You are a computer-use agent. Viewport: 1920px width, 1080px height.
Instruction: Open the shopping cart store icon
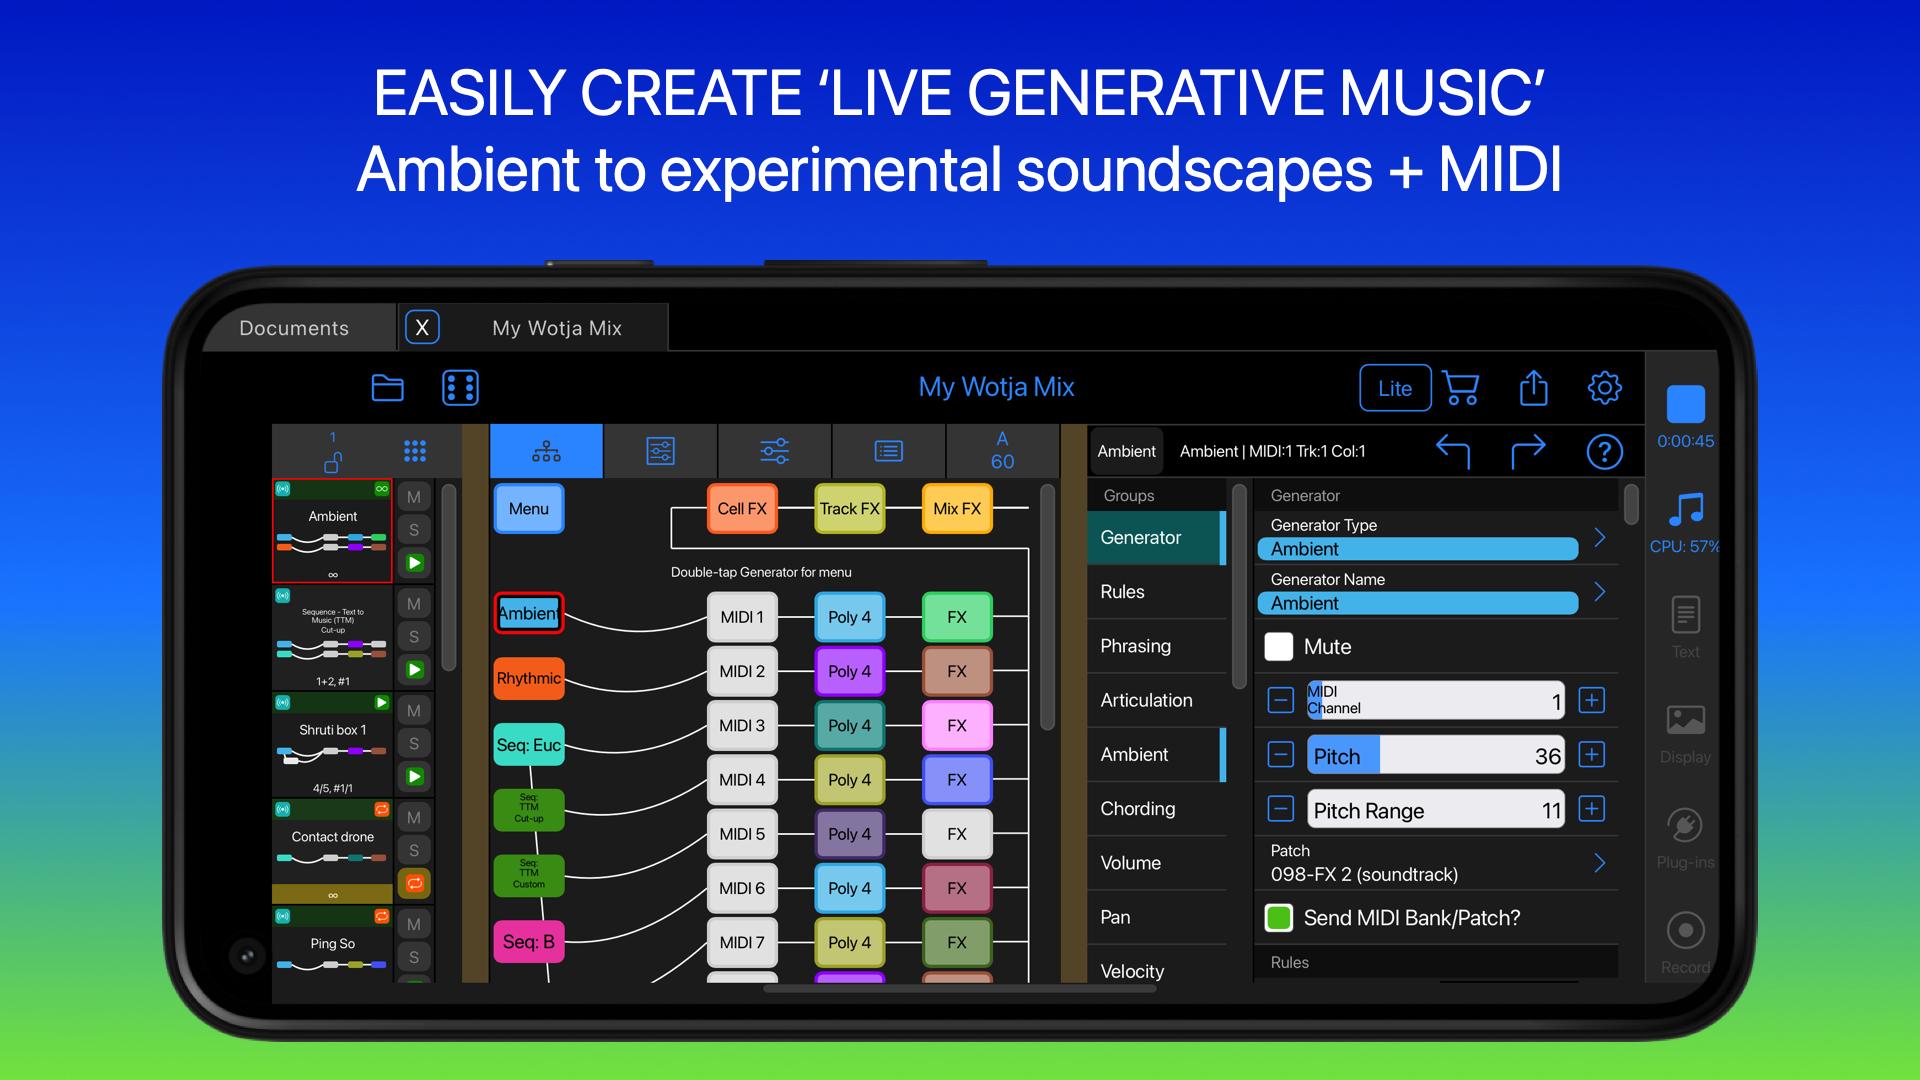click(1461, 388)
